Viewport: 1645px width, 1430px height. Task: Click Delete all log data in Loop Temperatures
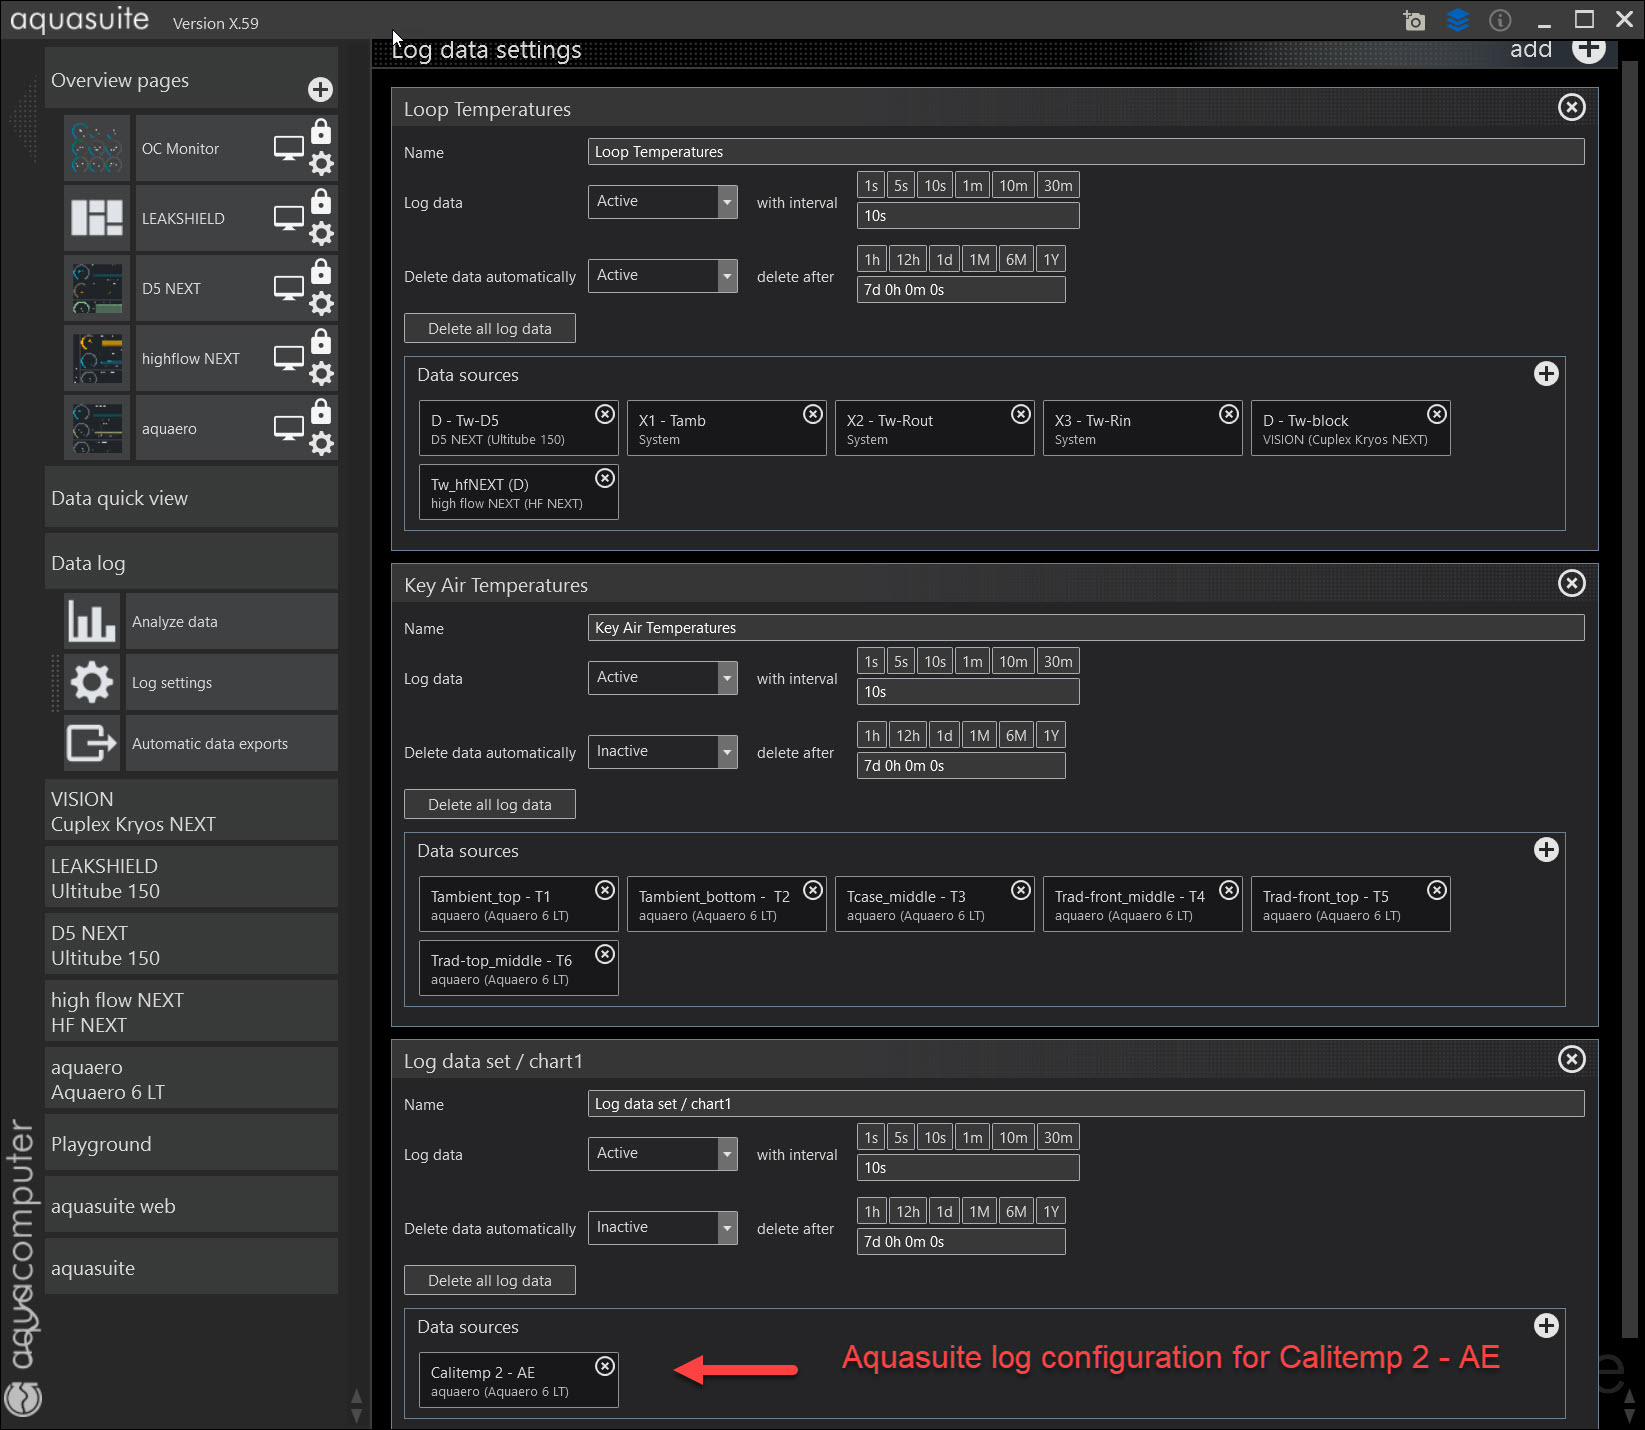coord(489,329)
